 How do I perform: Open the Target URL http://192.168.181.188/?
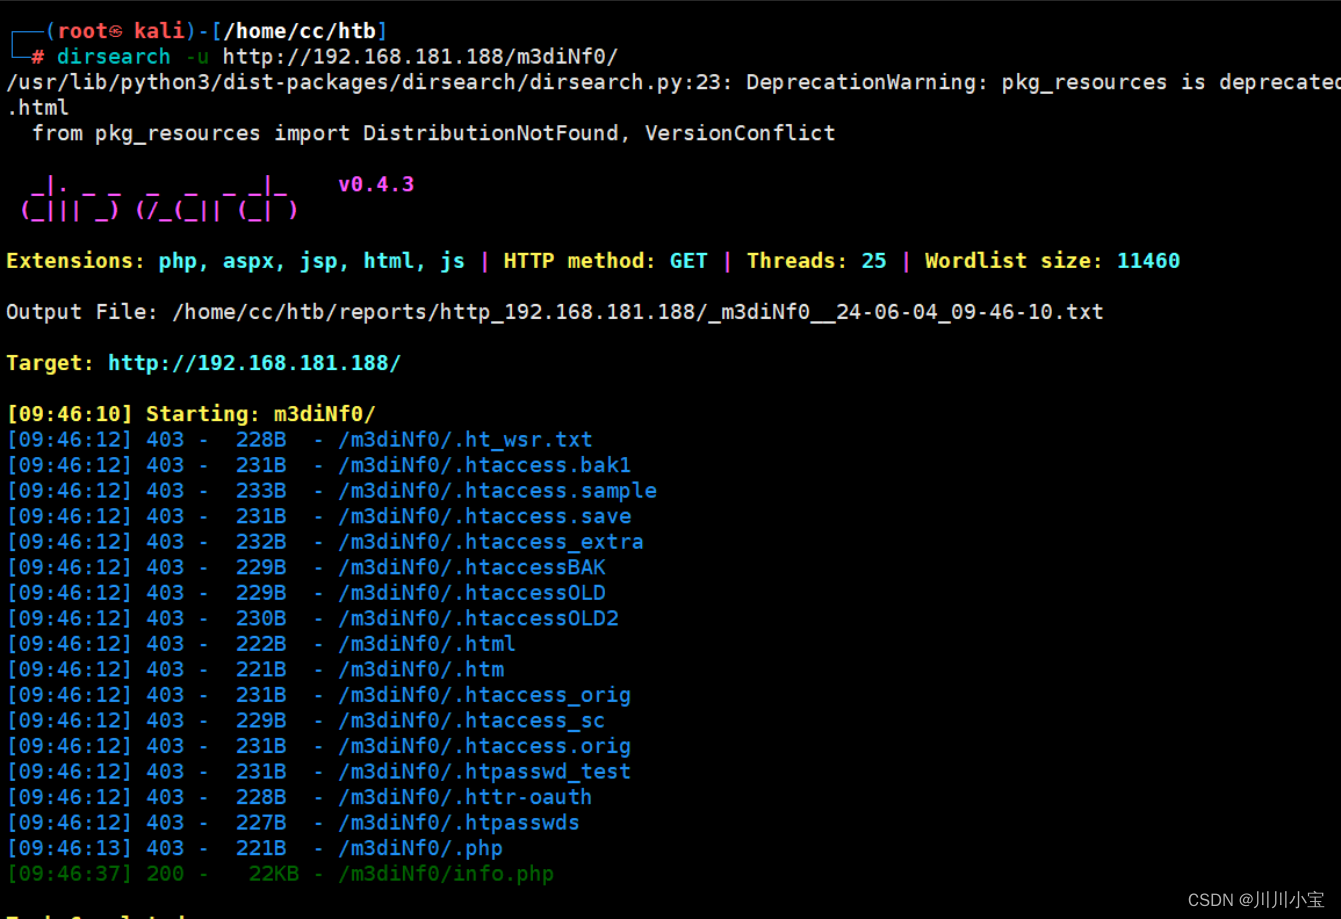pyautogui.click(x=254, y=363)
